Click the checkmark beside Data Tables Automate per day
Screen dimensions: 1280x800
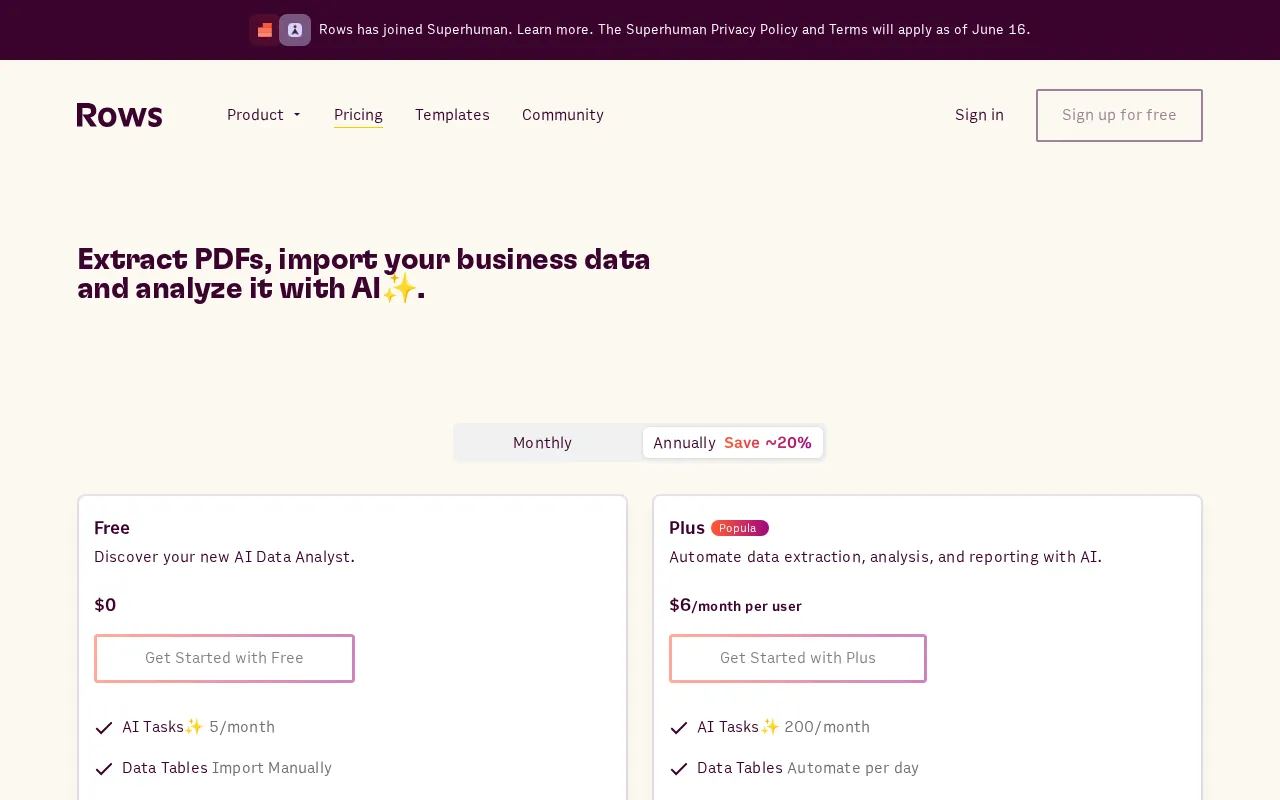coord(679,769)
